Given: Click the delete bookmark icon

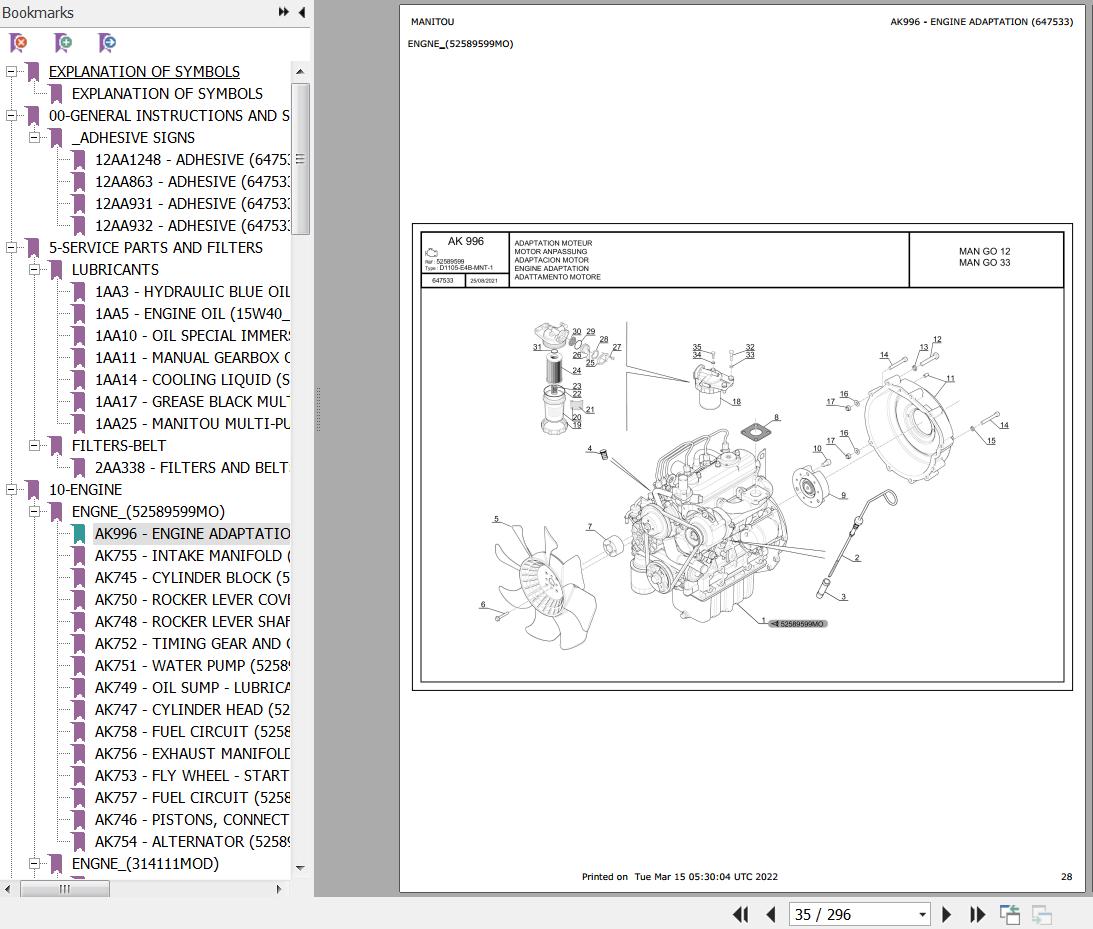Looking at the screenshot, I should [18, 43].
